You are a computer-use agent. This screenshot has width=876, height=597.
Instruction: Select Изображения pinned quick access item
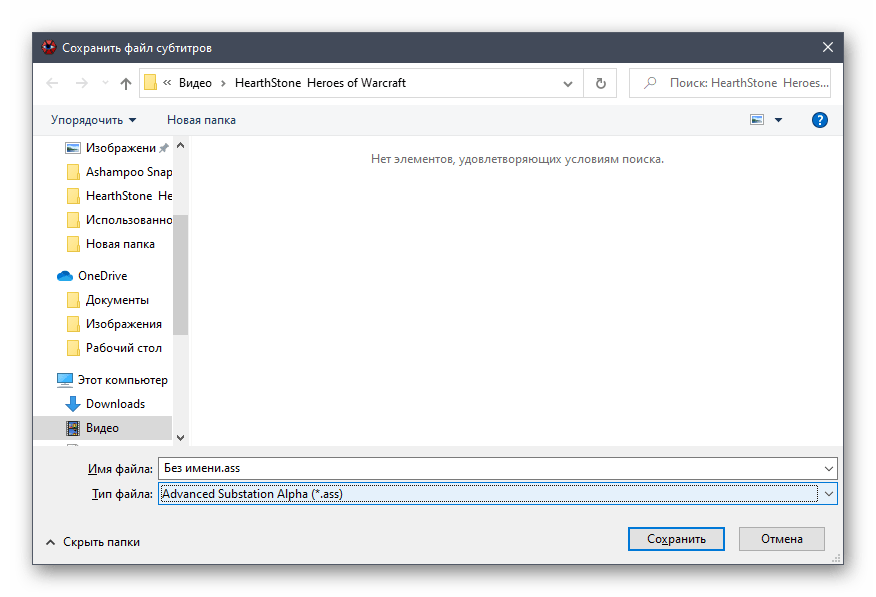coord(116,148)
